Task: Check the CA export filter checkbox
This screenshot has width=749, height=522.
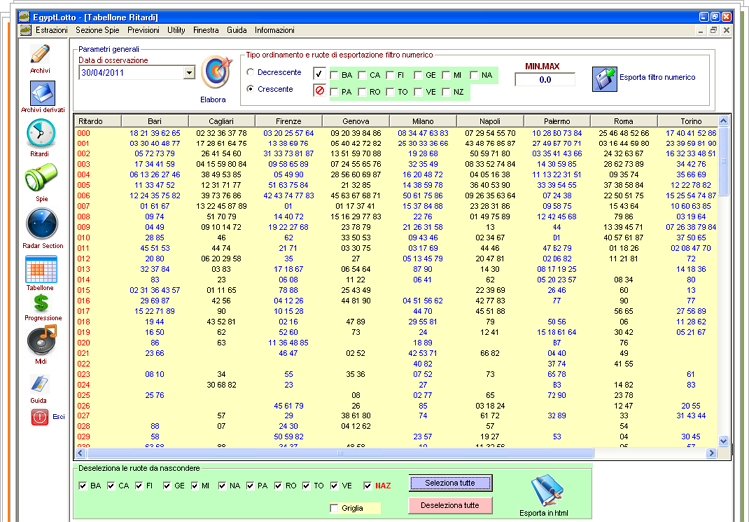Action: (x=362, y=75)
